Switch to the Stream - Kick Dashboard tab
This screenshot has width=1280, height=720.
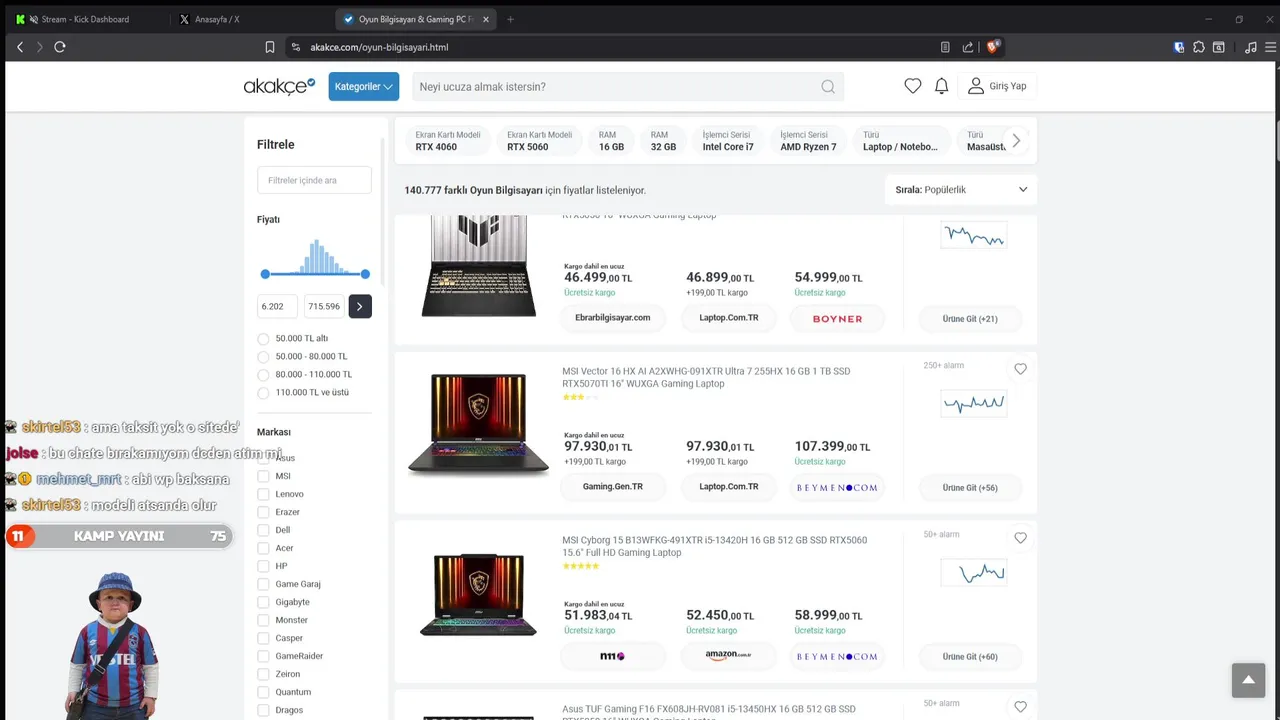(x=86, y=19)
